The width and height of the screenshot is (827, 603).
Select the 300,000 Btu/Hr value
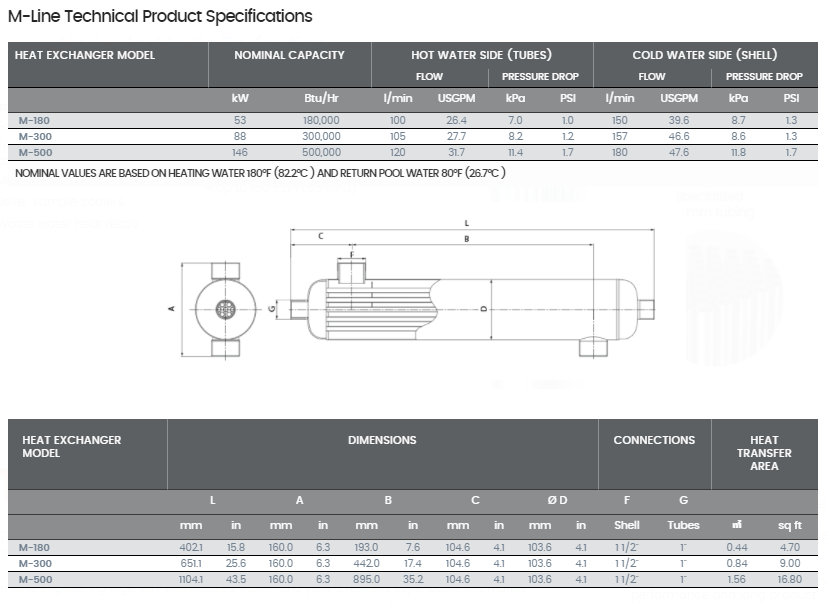pyautogui.click(x=321, y=137)
